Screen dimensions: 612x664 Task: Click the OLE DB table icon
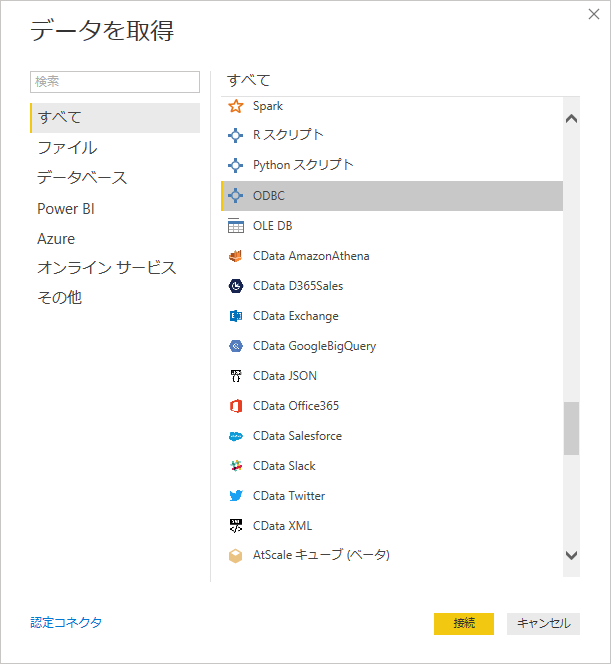point(236,226)
